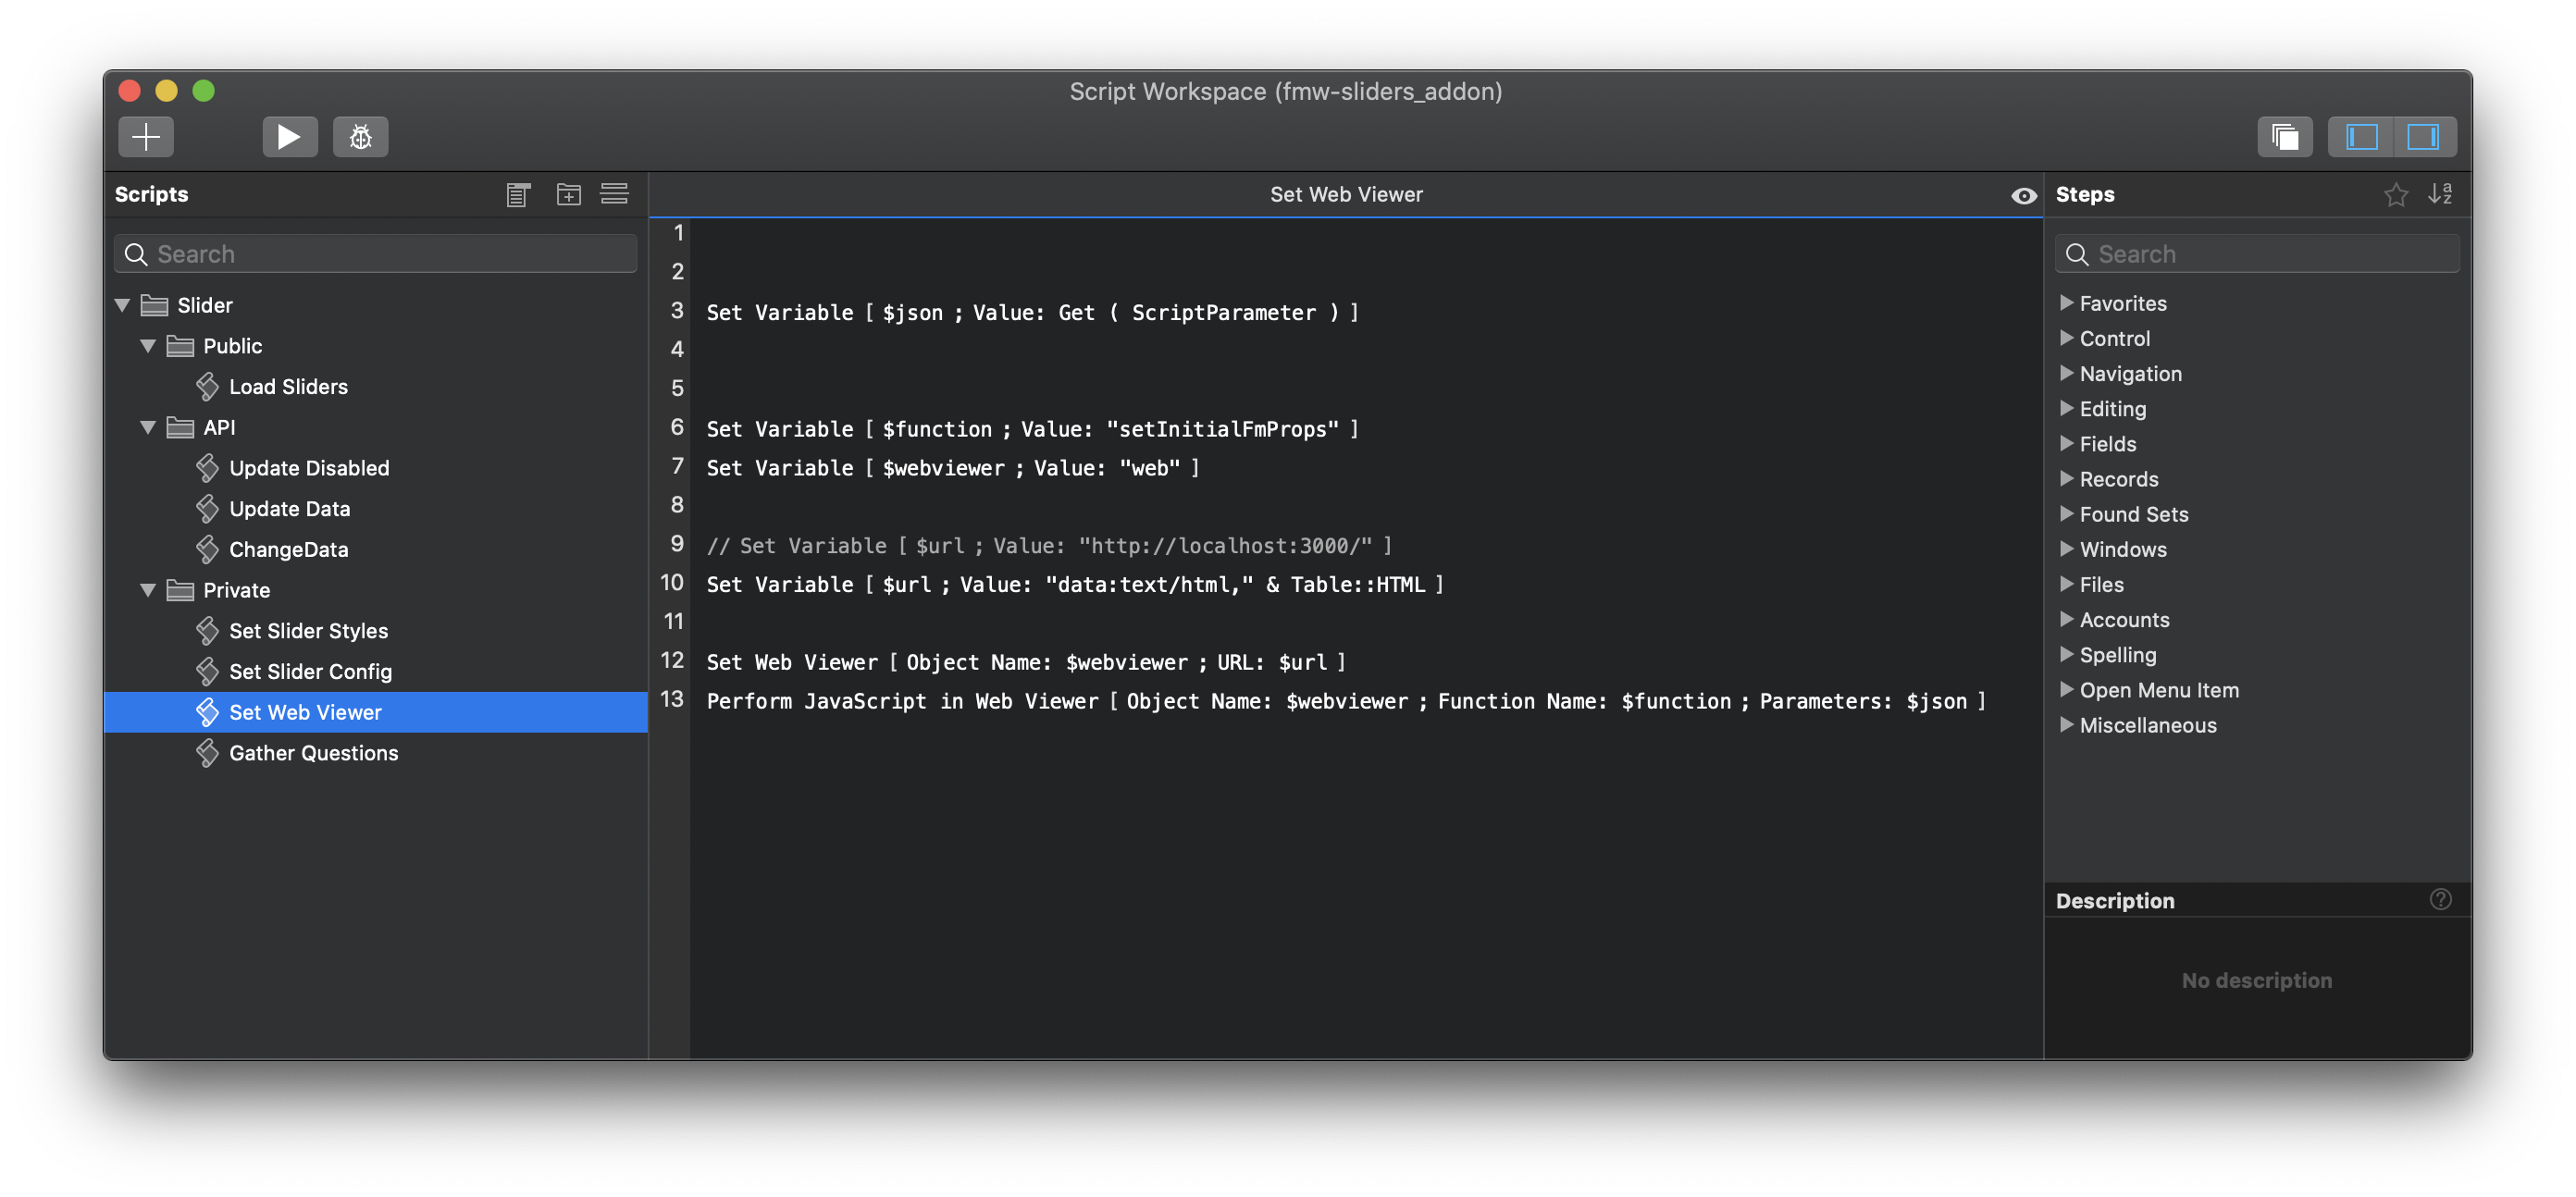Select the Set Slider Config script
Screen dimensions: 2576x1197
[x=376, y=672]
